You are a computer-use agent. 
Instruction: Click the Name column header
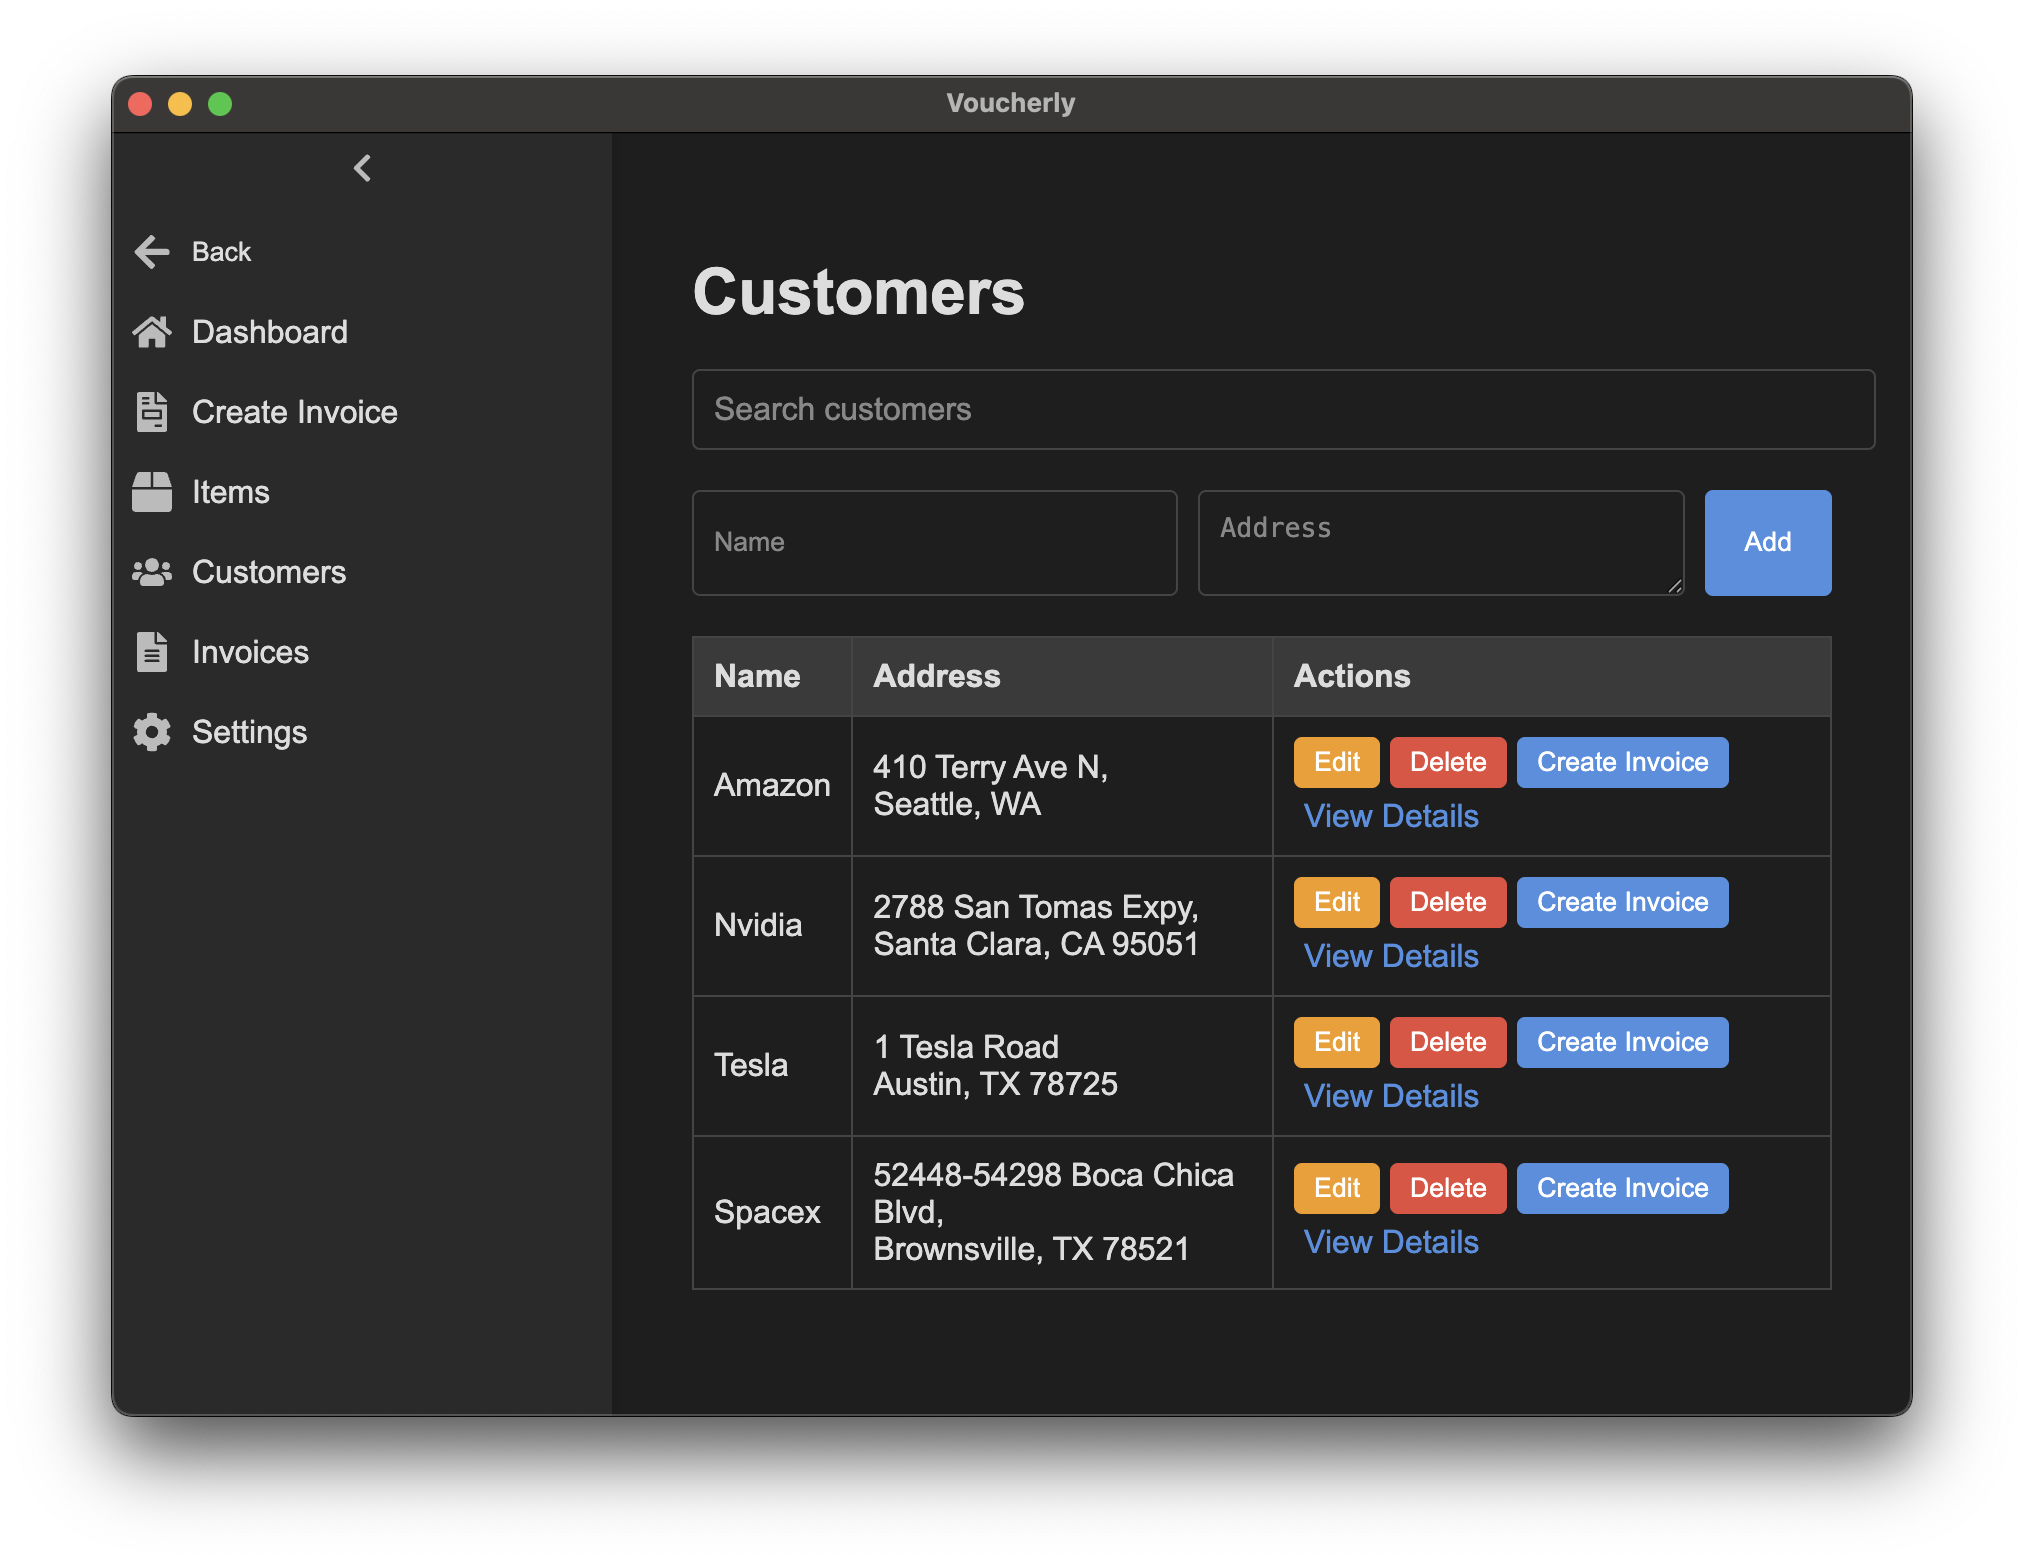pyautogui.click(x=772, y=677)
